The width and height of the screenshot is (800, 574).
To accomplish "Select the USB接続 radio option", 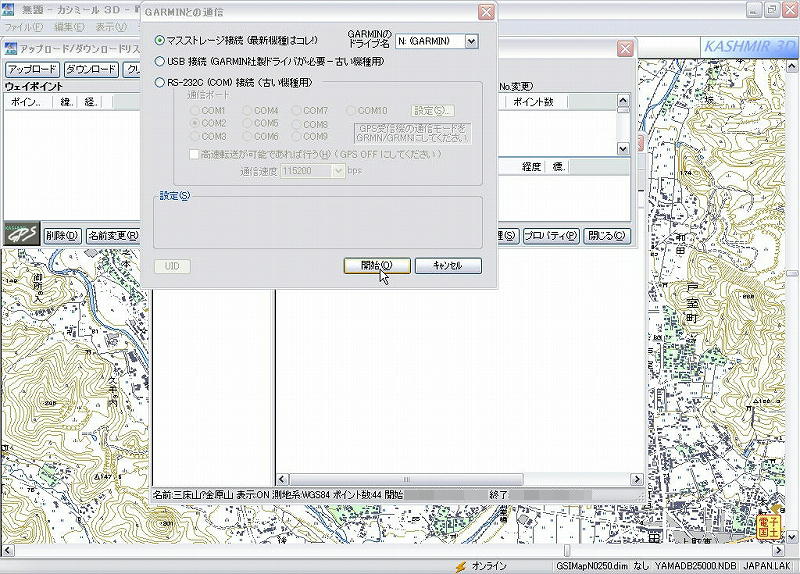I will pyautogui.click(x=160, y=62).
